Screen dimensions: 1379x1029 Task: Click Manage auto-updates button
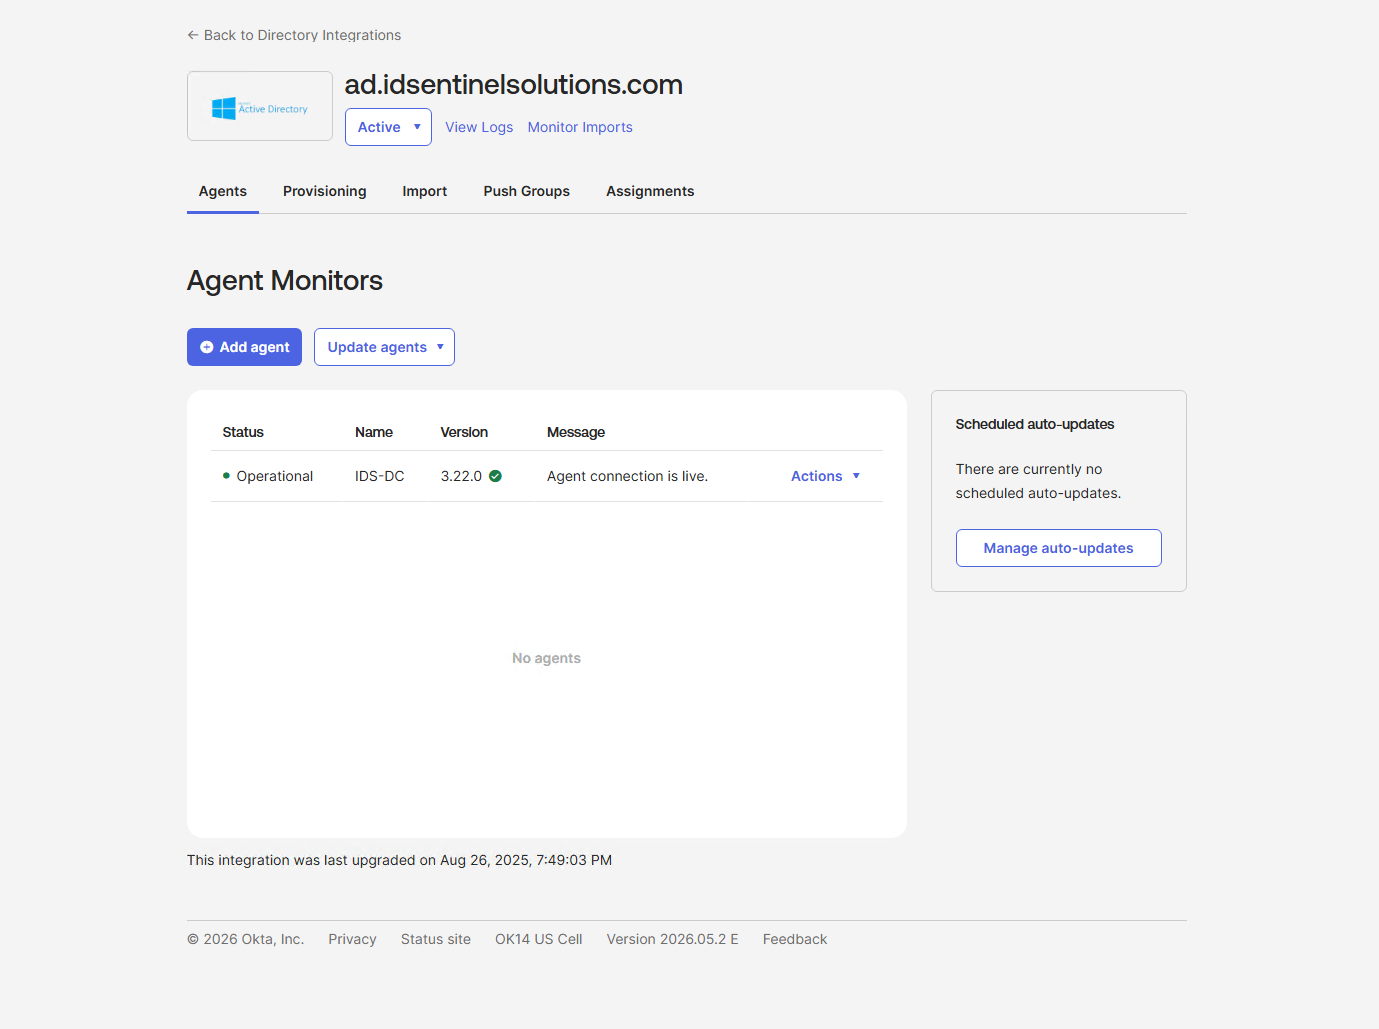tap(1058, 548)
